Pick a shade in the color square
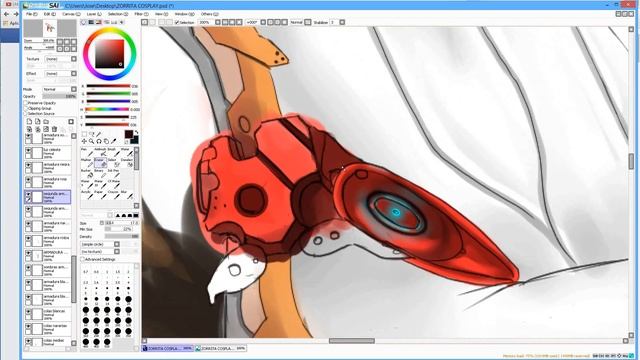640x360 pixels. 109,54
